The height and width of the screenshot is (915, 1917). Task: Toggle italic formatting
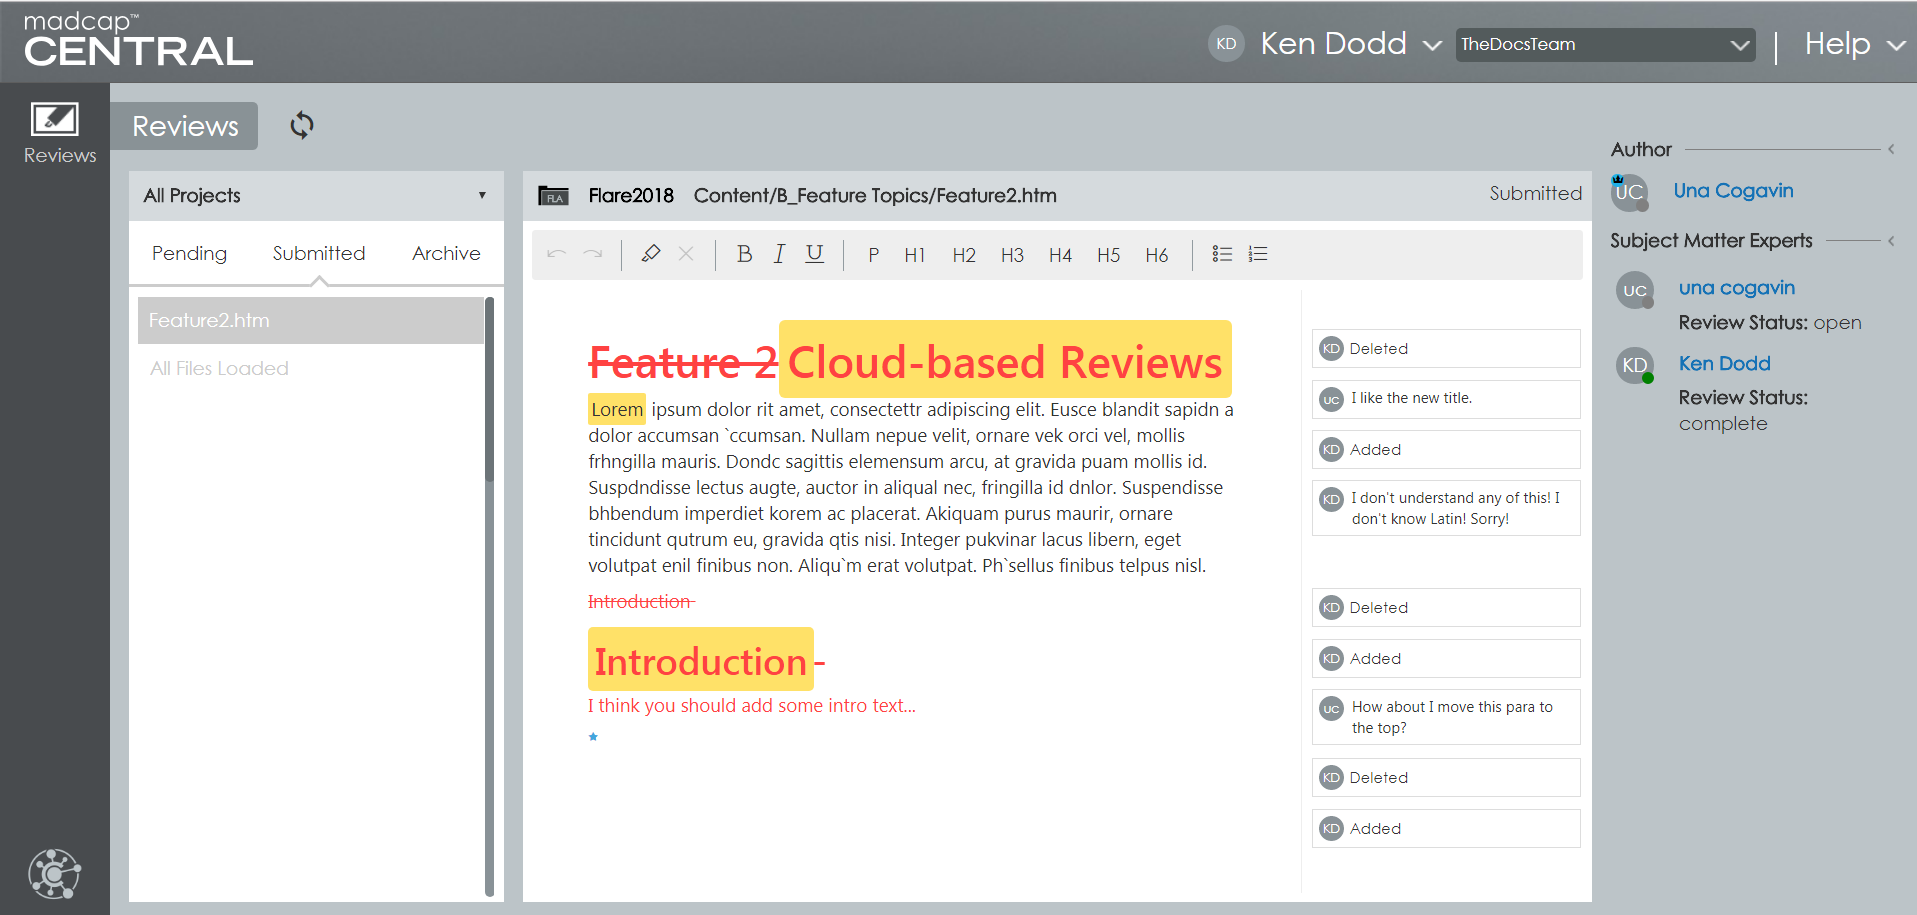[779, 254]
